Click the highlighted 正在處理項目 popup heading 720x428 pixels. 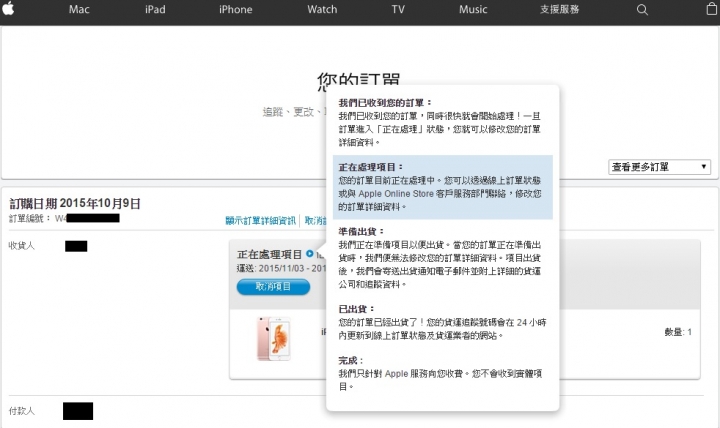(371, 167)
